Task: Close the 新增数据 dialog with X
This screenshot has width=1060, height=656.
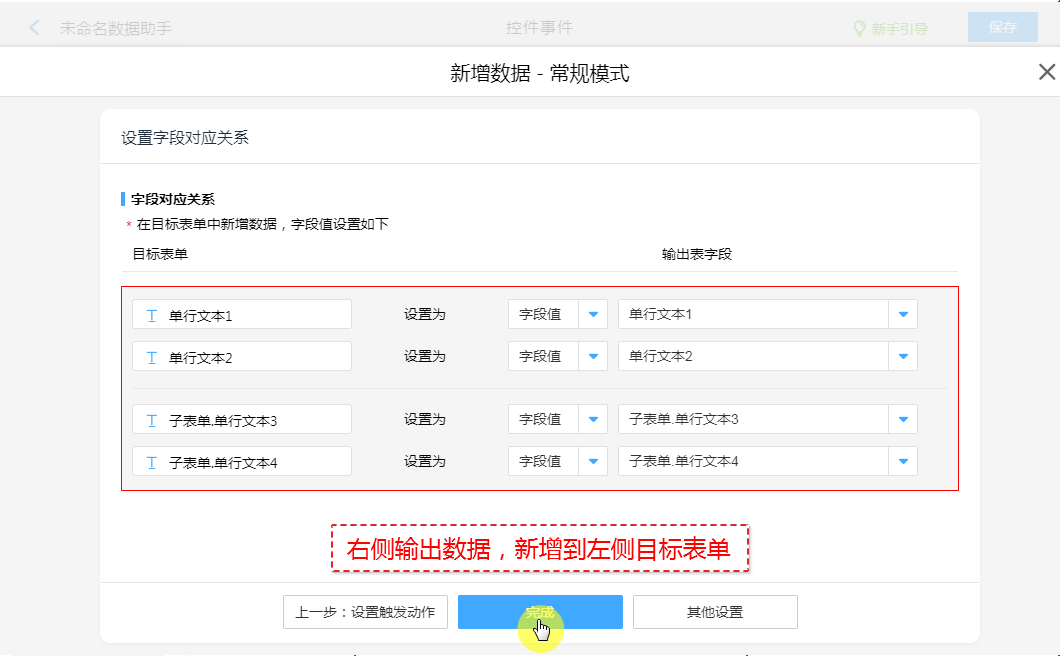Action: (1046, 72)
